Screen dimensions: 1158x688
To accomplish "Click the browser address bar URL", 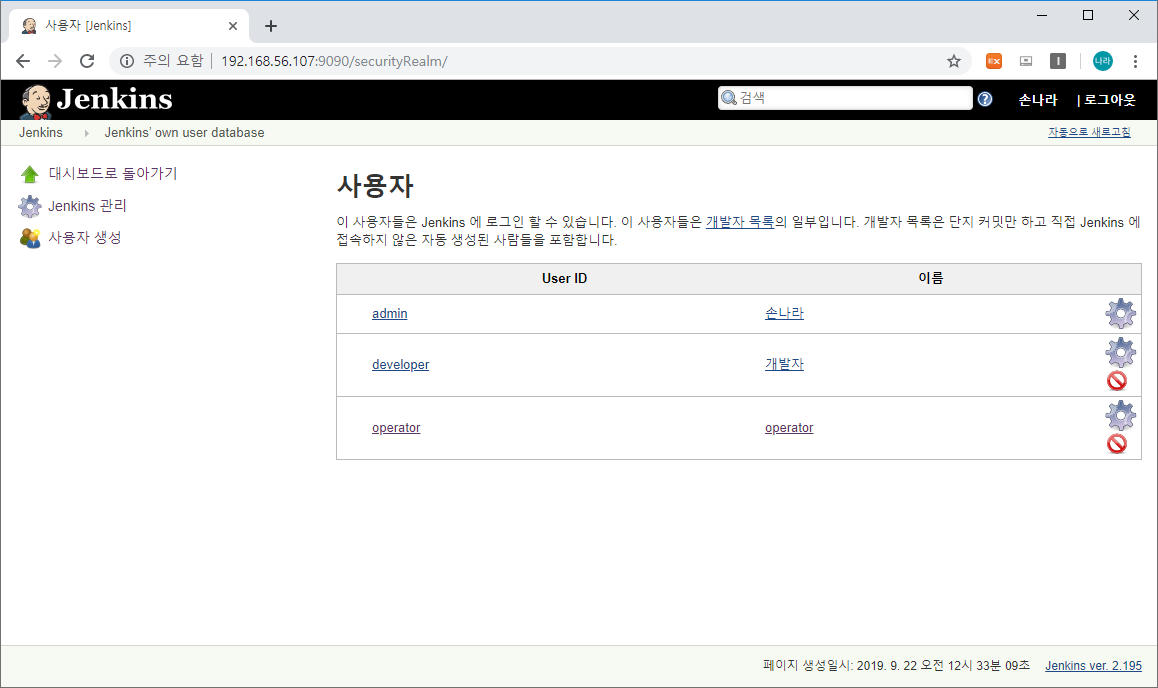I will coord(334,61).
